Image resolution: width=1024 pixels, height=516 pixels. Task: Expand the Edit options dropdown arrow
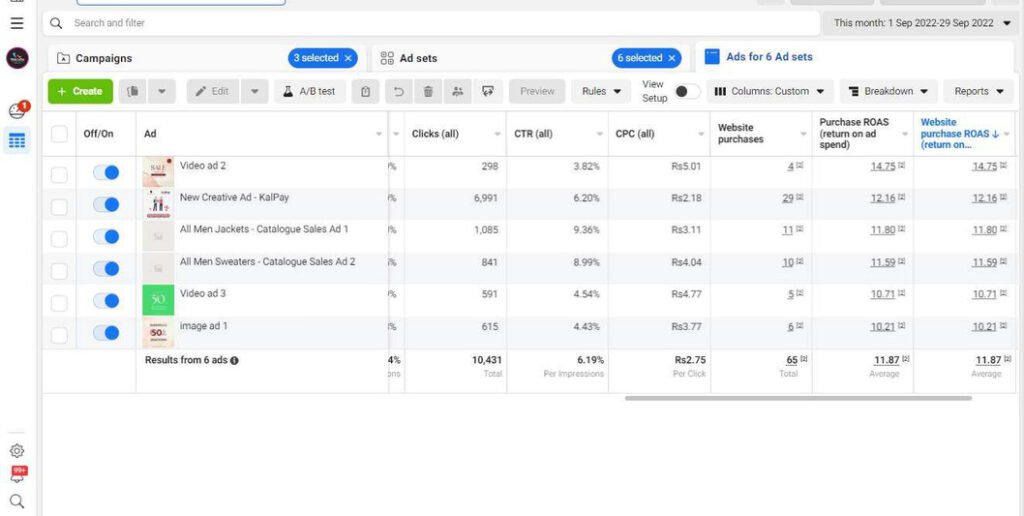(255, 91)
